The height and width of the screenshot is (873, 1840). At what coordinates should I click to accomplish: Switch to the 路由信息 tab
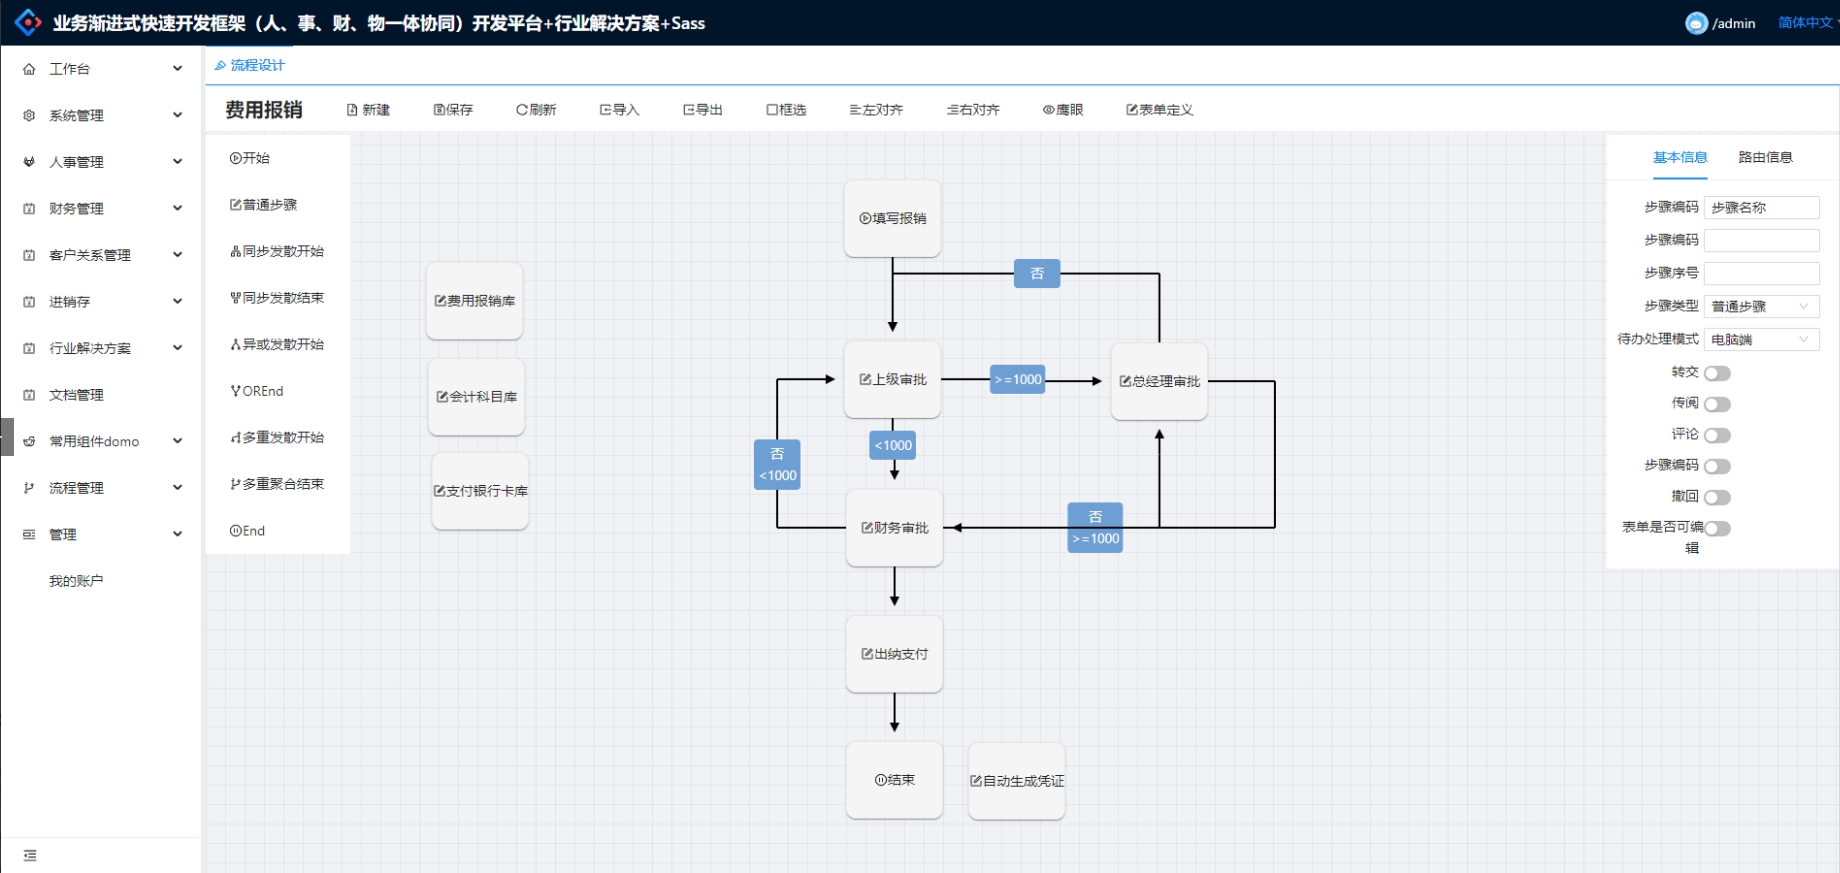(1765, 157)
